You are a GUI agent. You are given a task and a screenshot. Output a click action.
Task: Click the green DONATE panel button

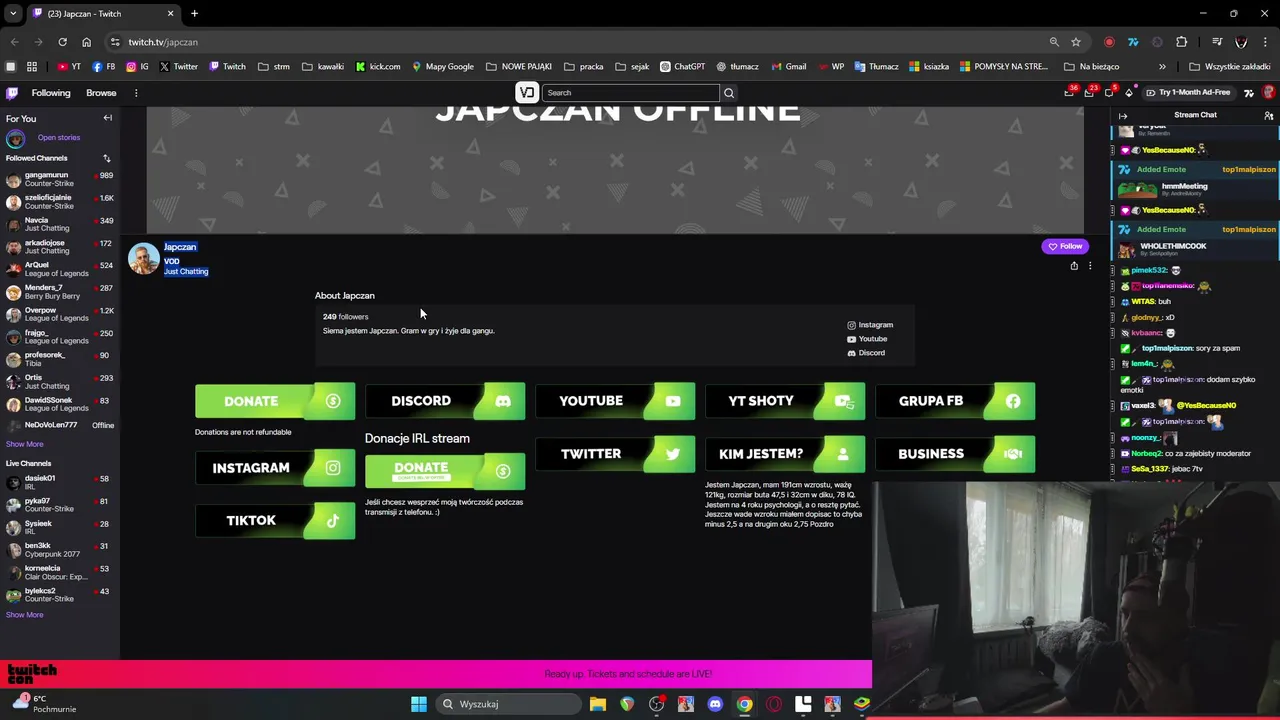(275, 401)
